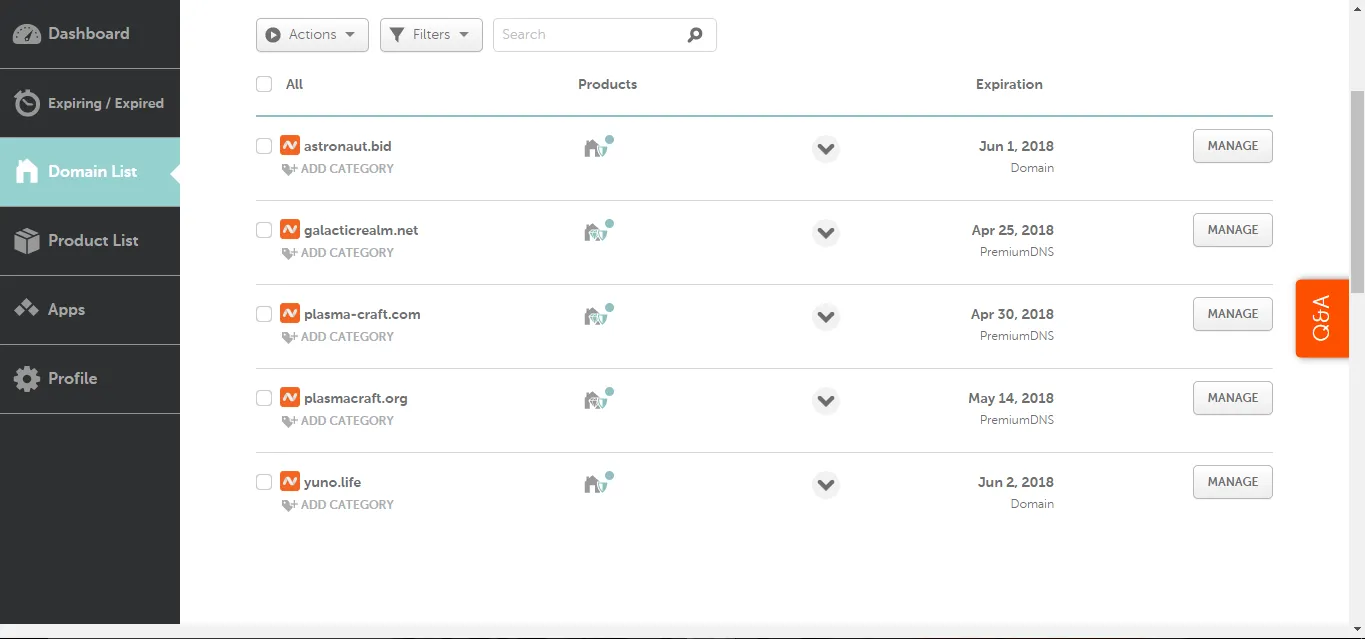1365x639 pixels.
Task: Click the Expiring clock icon
Action: (27, 103)
